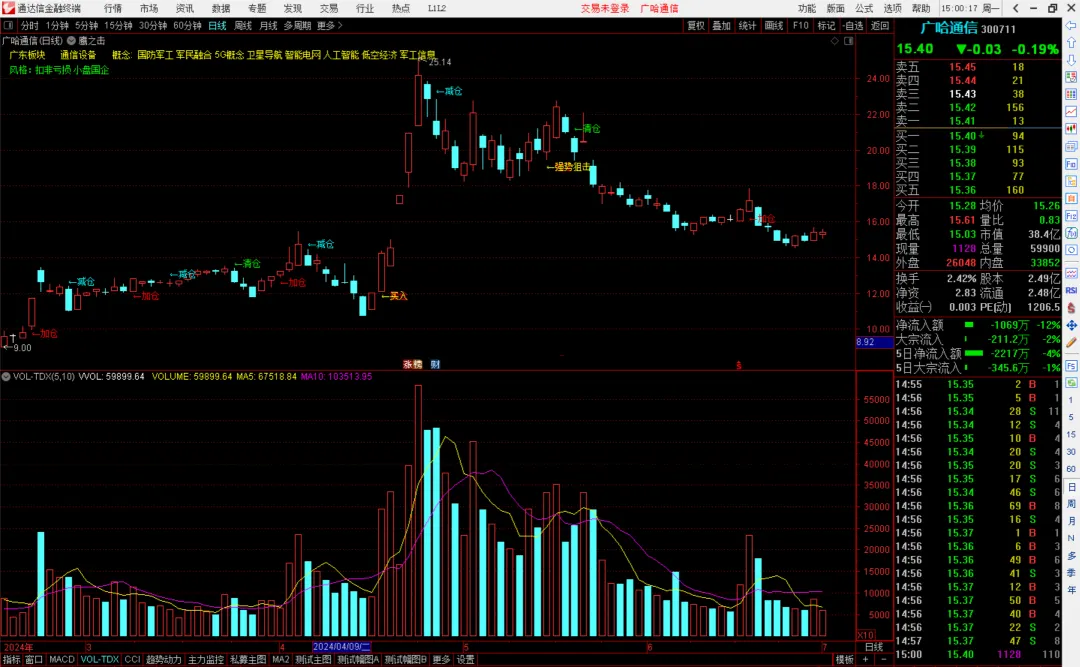The image size is (1080, 667).
Task: Expand 更多 periods in the top bar
Action: [329, 25]
